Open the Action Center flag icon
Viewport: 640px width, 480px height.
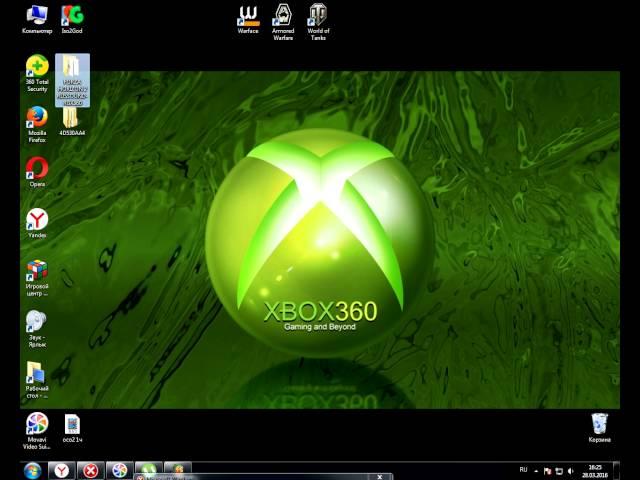(x=547, y=471)
